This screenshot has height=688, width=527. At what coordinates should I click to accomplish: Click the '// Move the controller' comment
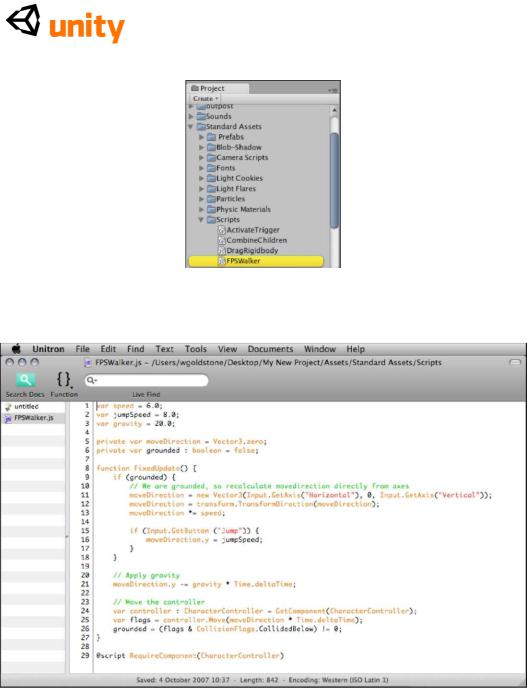tap(159, 602)
